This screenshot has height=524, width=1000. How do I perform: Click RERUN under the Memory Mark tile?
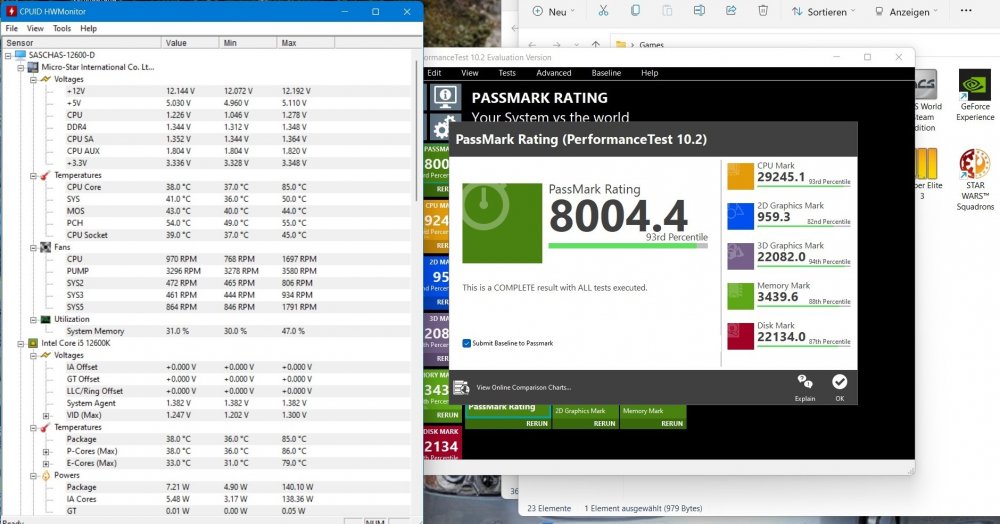pyautogui.click(x=672, y=423)
